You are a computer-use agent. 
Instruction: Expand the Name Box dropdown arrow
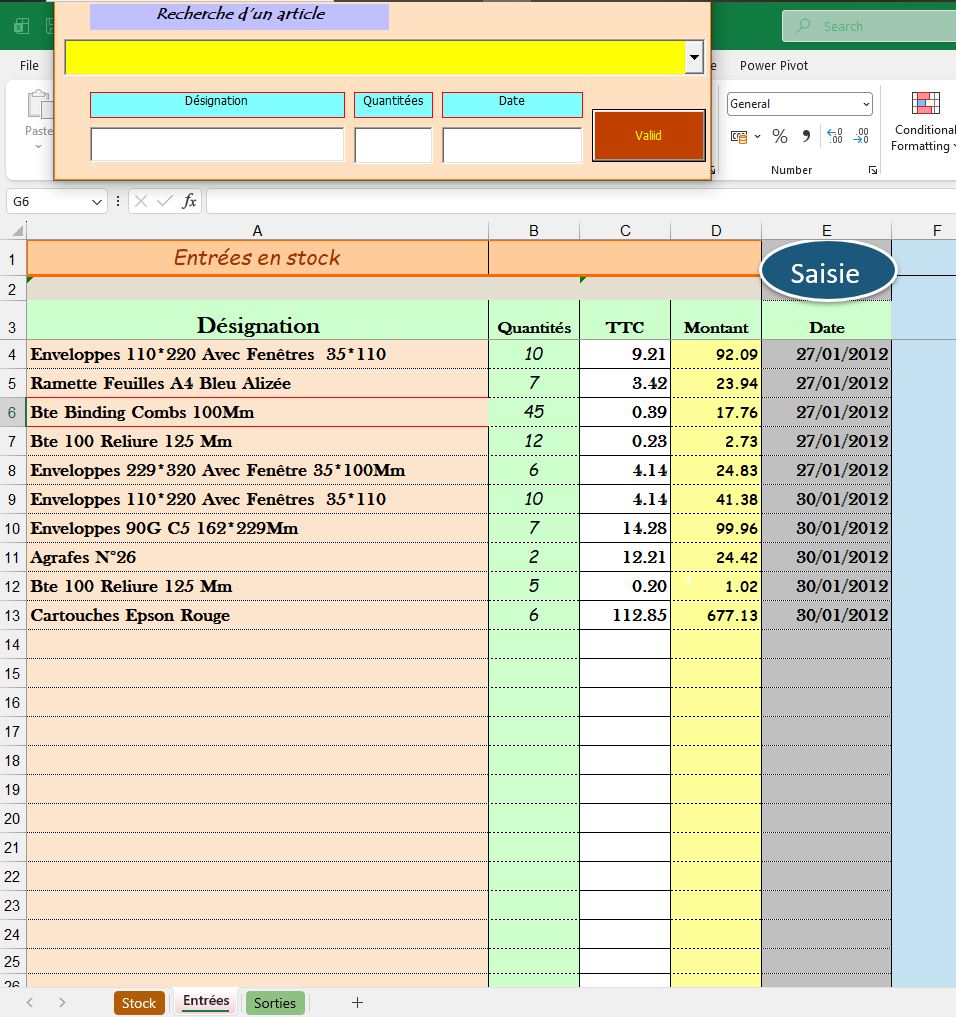click(97, 202)
